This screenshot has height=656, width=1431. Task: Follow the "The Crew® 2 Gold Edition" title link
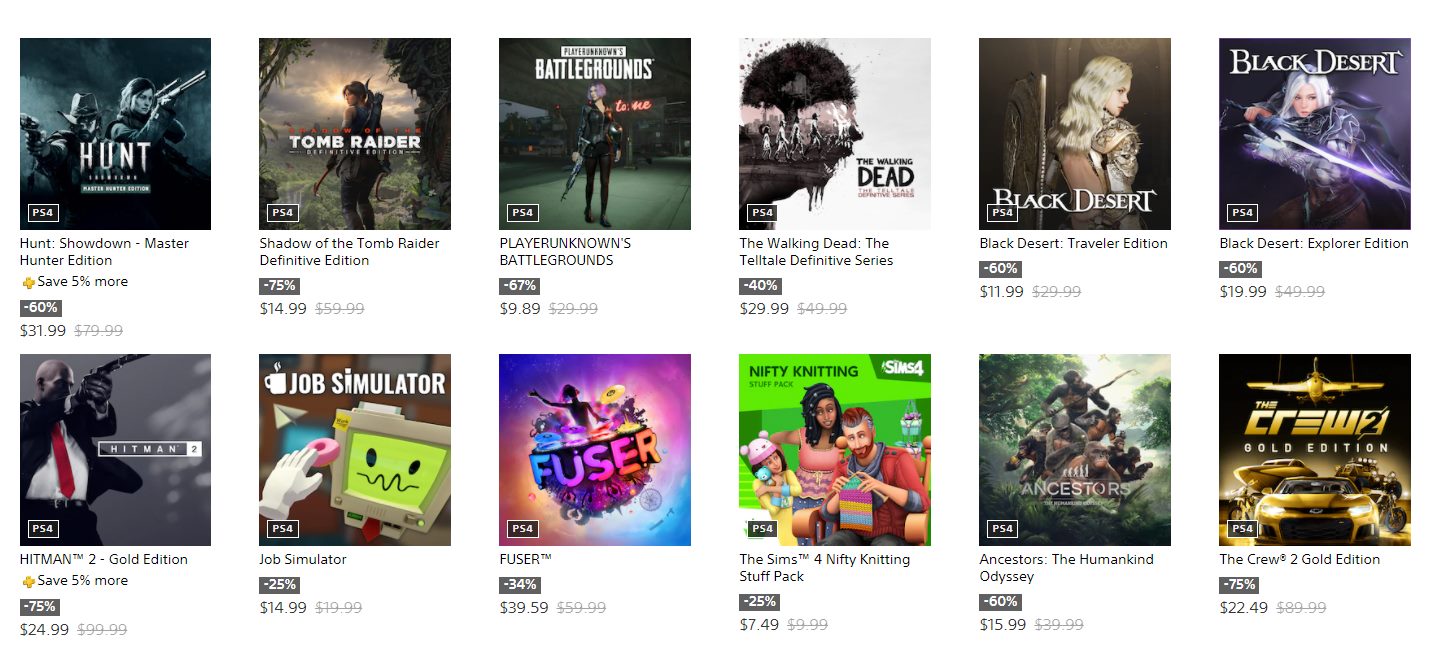click(x=1300, y=559)
